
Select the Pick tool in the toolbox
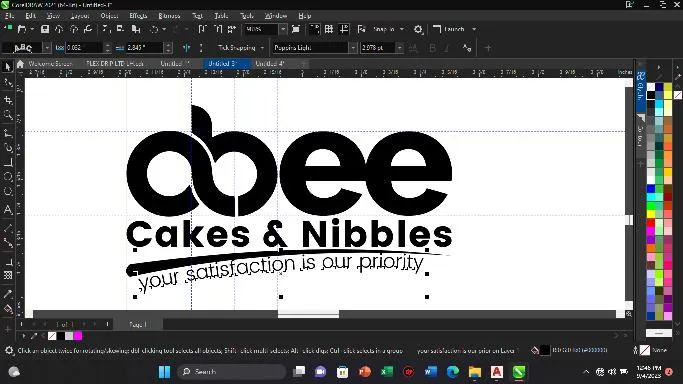[7, 67]
